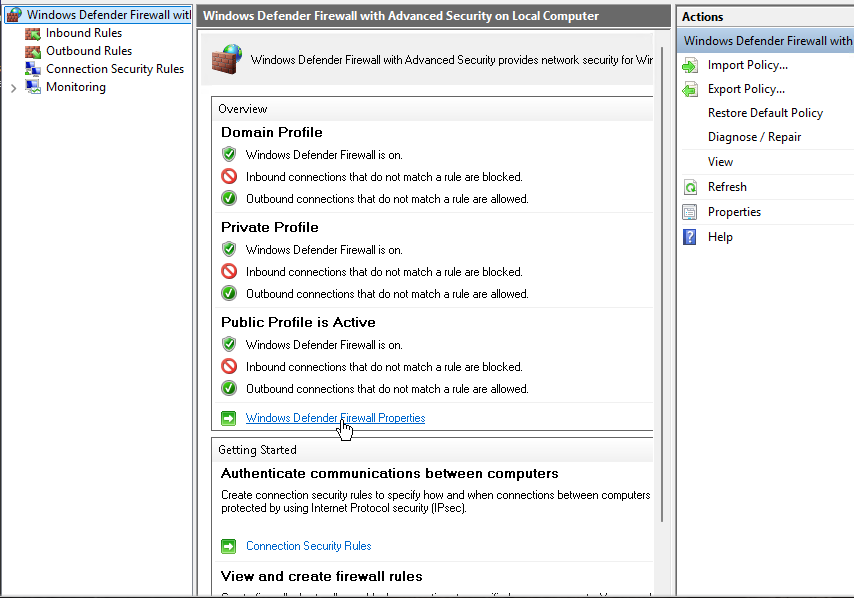
Task: Click the center pane title bar text
Action: click(x=401, y=16)
